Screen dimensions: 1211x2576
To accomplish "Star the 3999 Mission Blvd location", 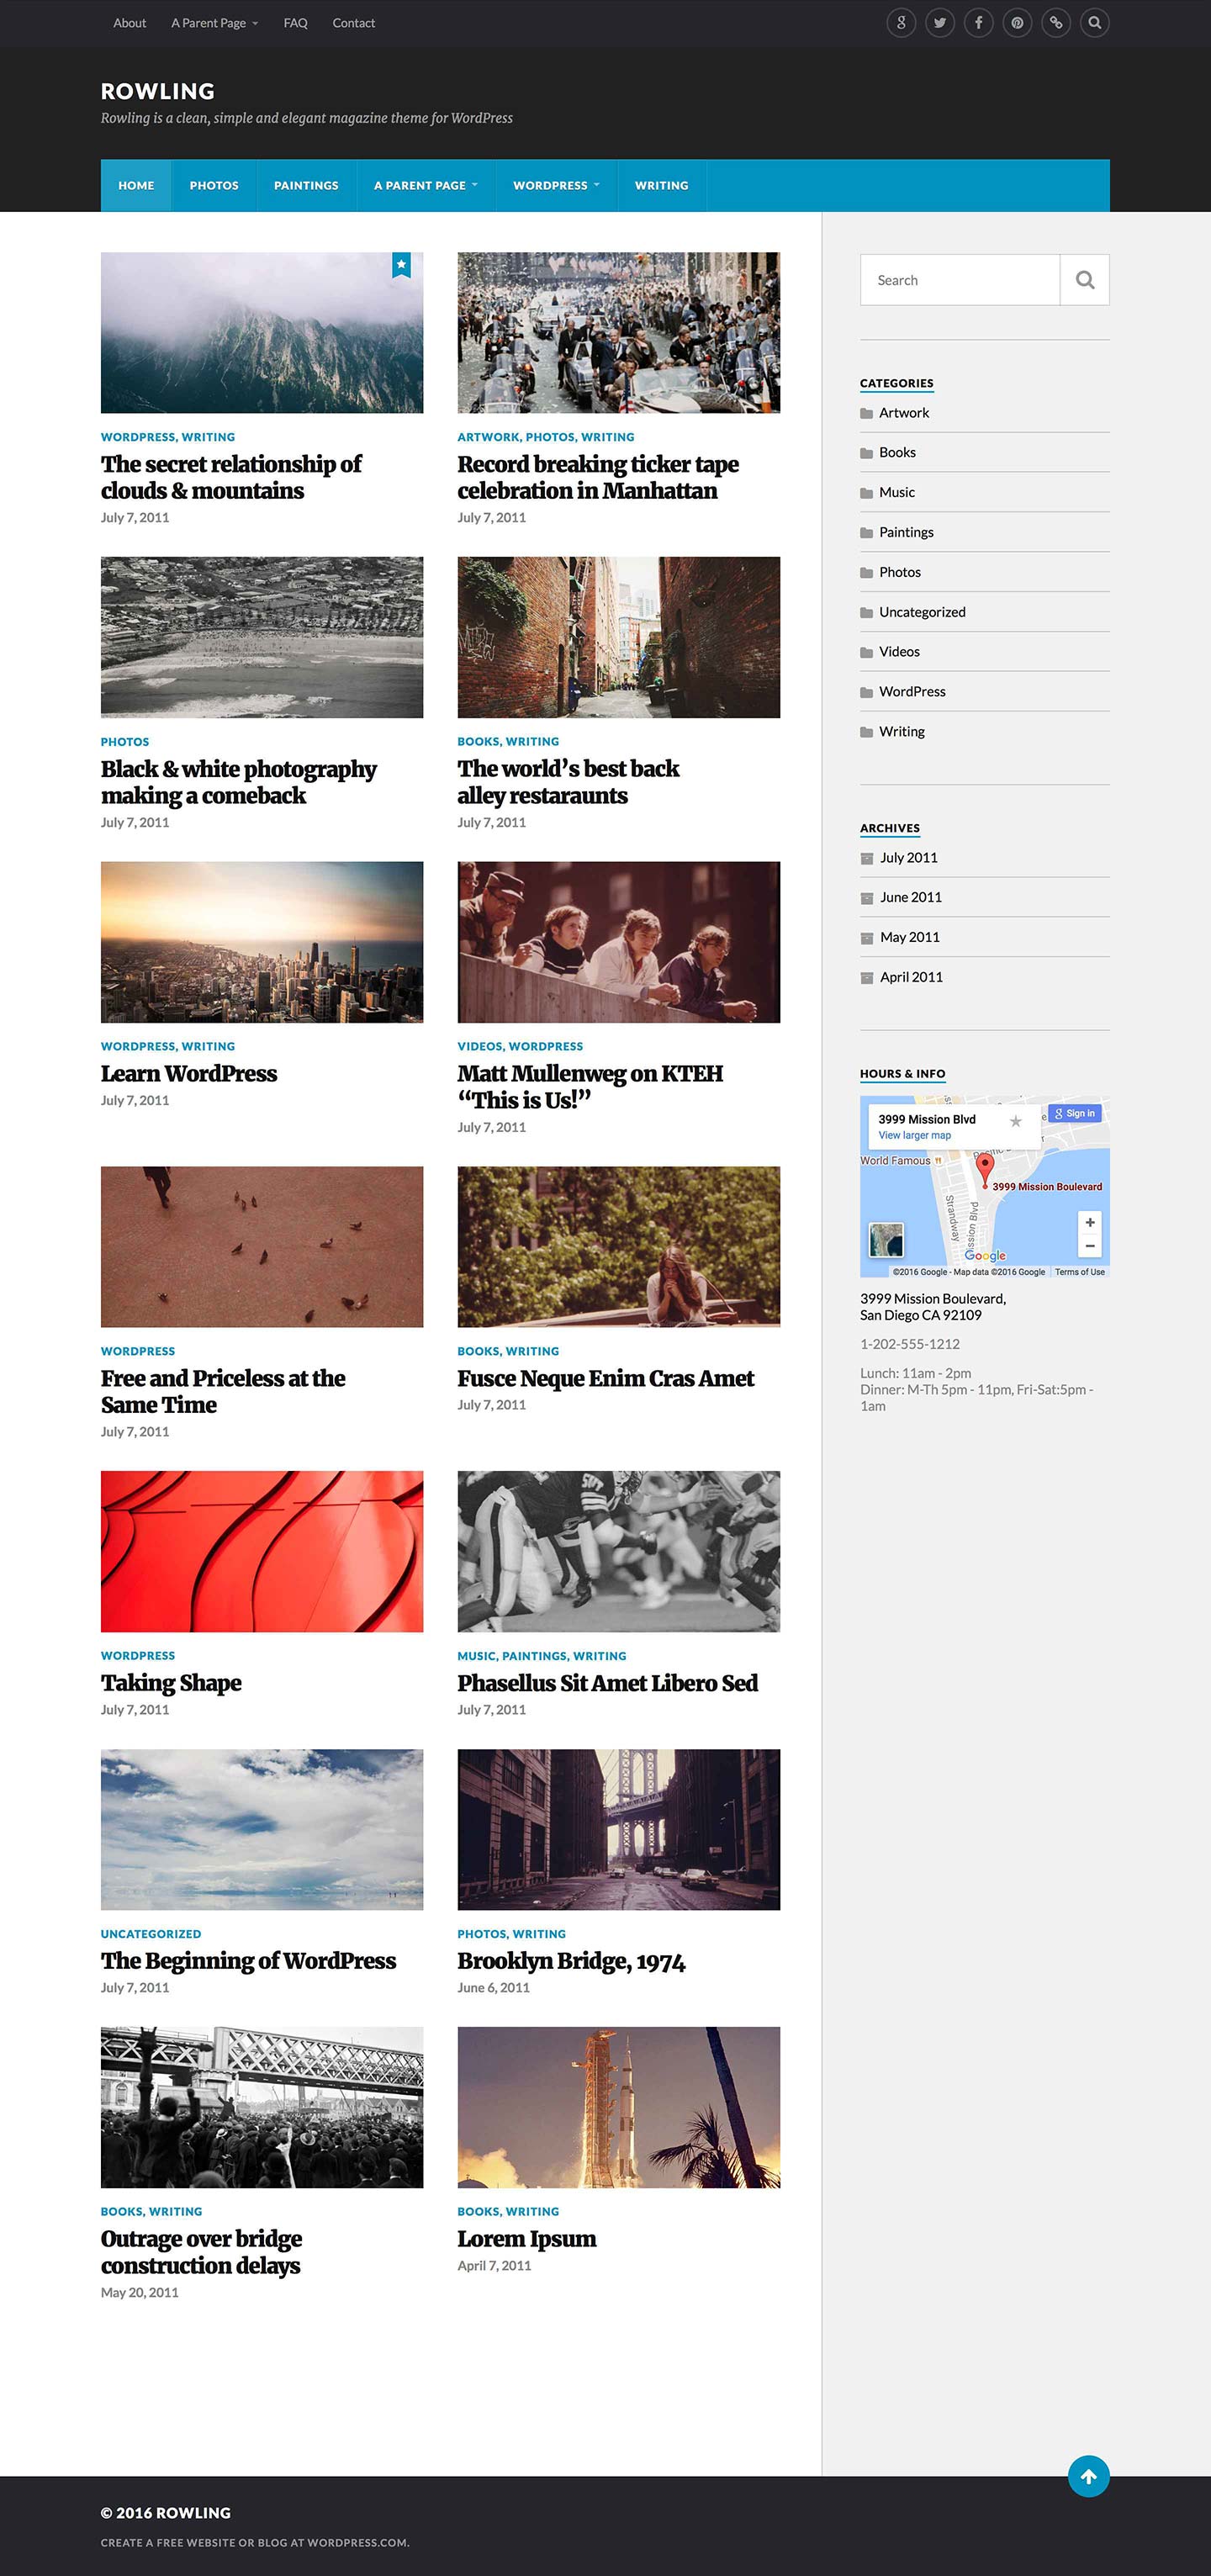I will tap(1016, 1121).
